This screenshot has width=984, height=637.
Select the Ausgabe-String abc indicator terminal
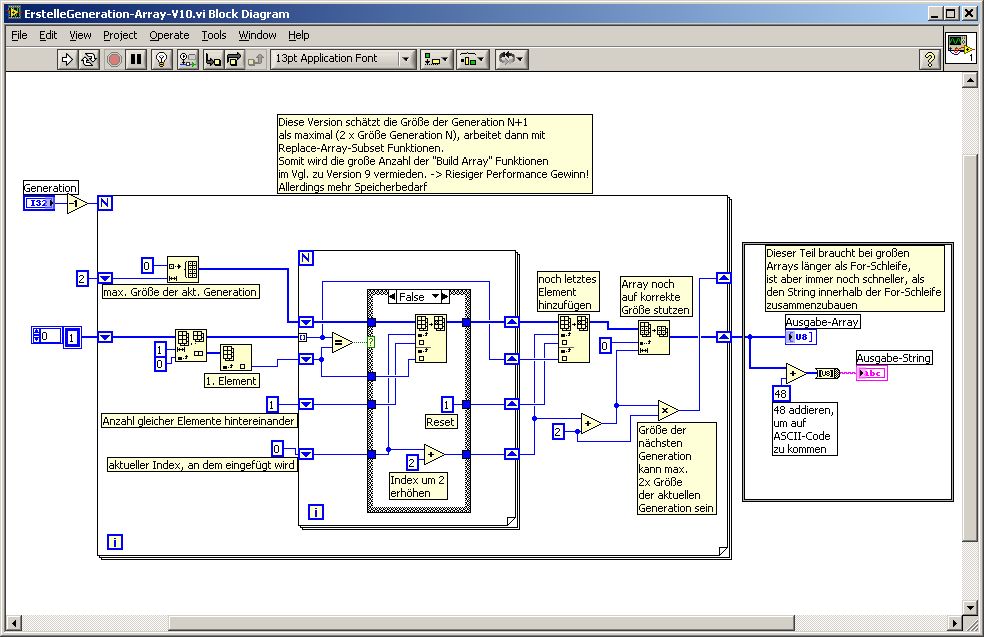coord(872,373)
